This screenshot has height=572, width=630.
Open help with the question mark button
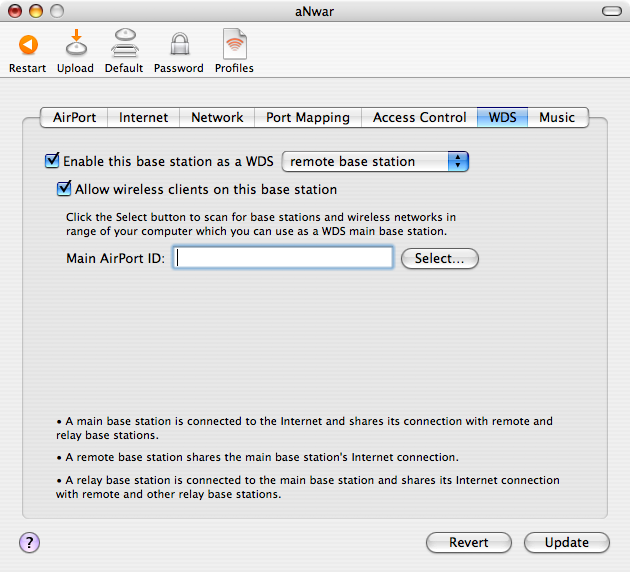click(x=29, y=543)
